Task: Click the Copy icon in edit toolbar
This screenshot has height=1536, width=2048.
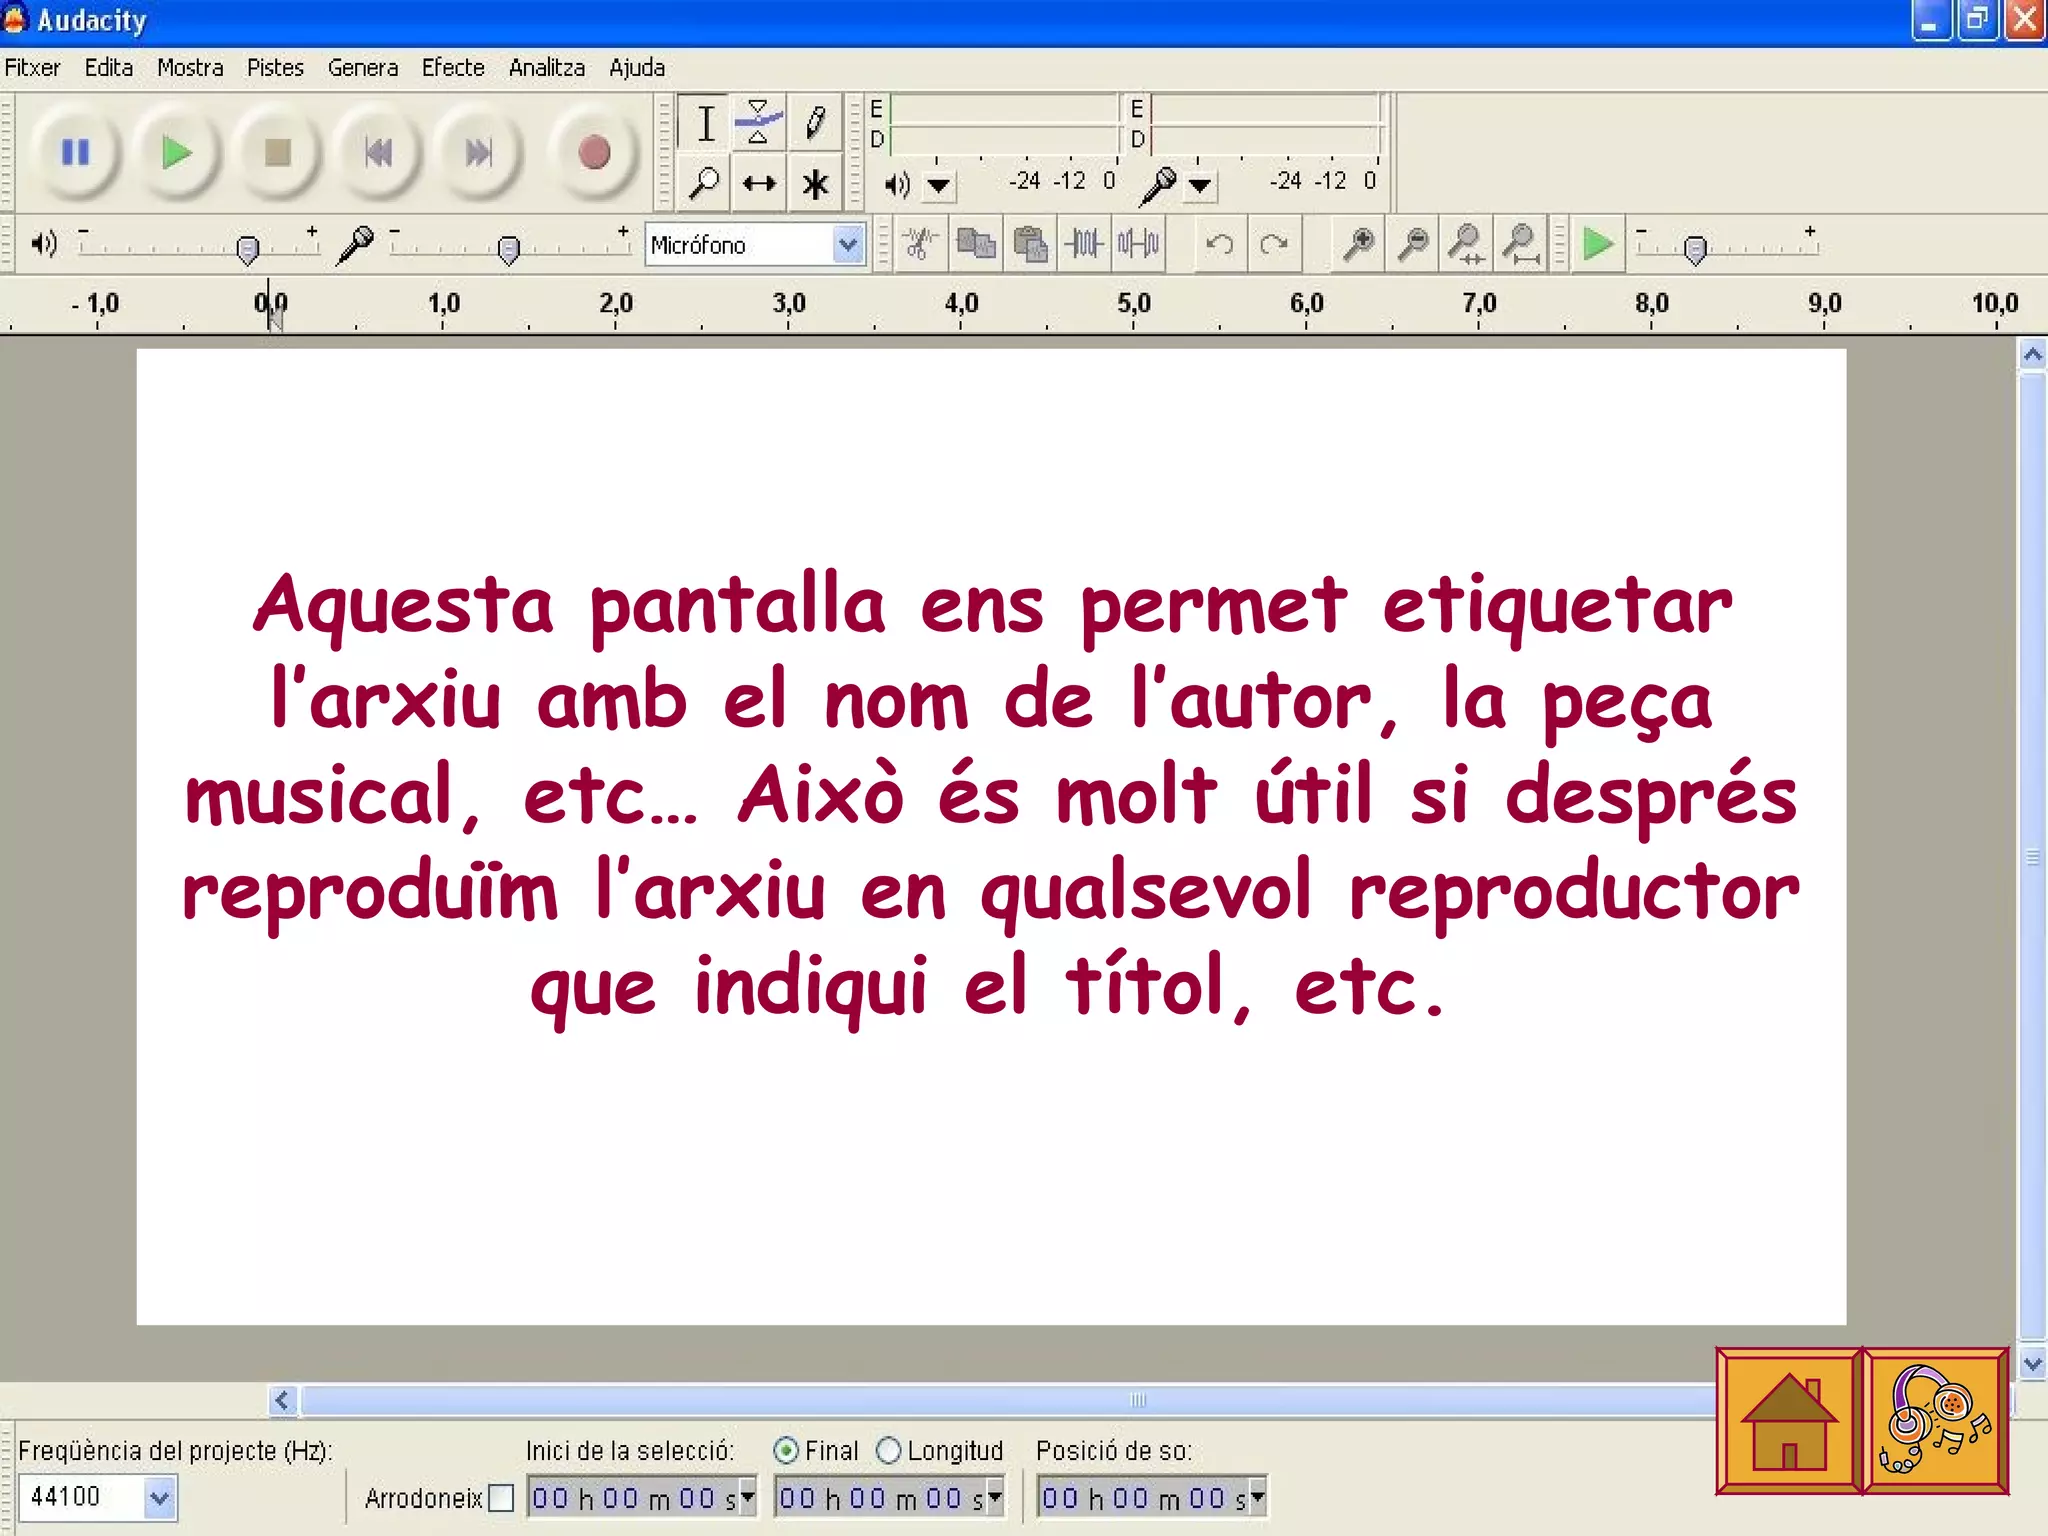Action: (x=975, y=244)
